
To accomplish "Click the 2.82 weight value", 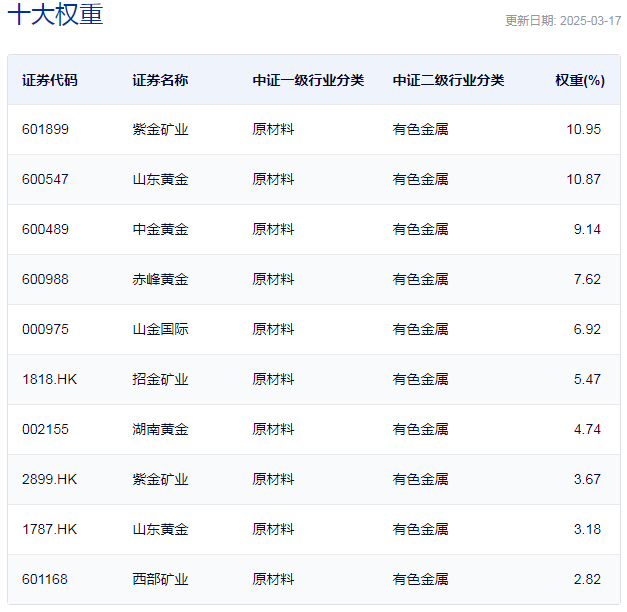I will pos(587,579).
